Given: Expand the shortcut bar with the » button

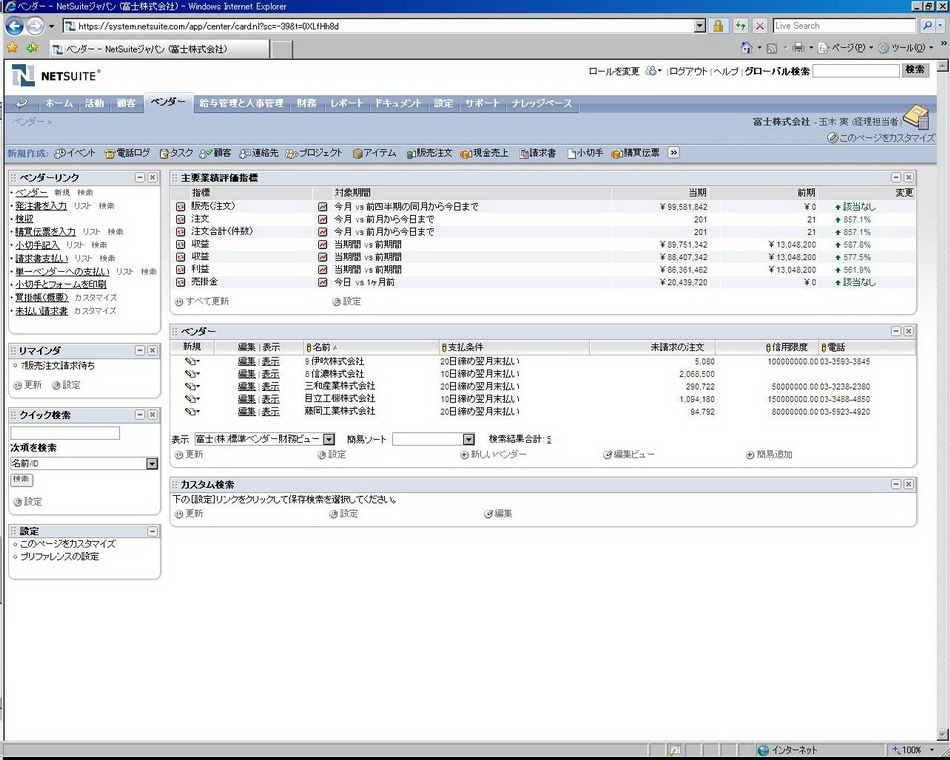Looking at the screenshot, I should (674, 153).
